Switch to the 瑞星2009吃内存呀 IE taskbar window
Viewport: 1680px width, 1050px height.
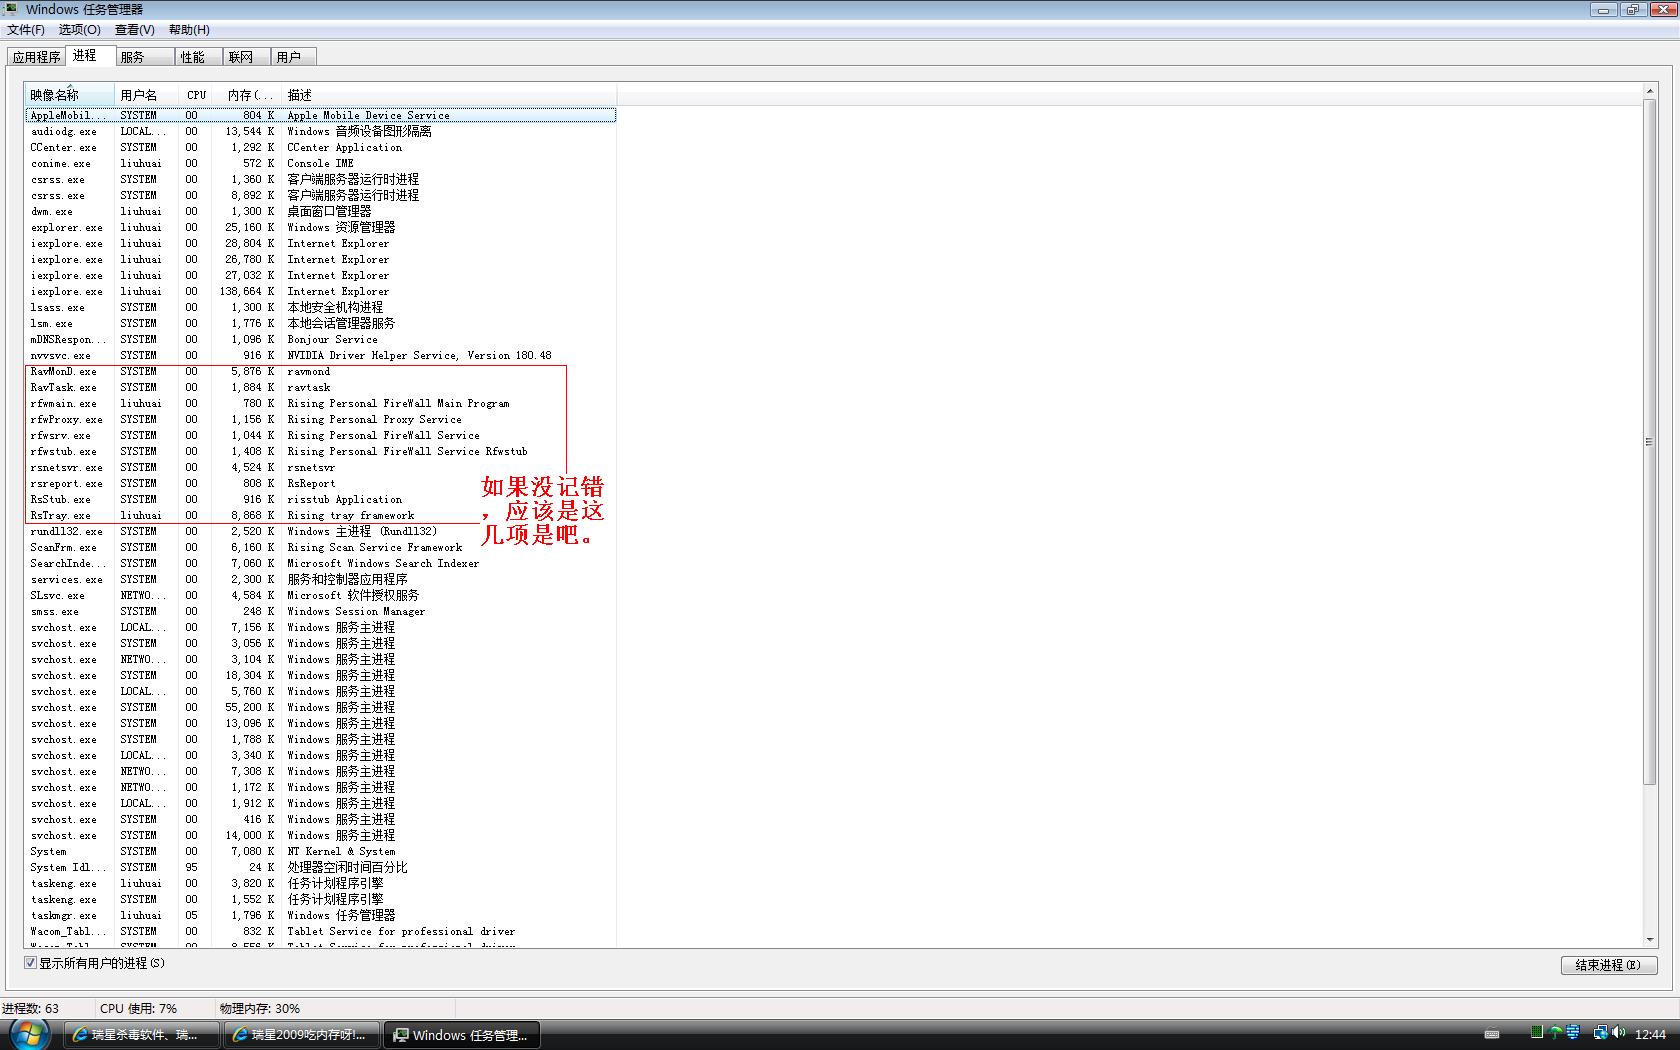(x=302, y=1035)
